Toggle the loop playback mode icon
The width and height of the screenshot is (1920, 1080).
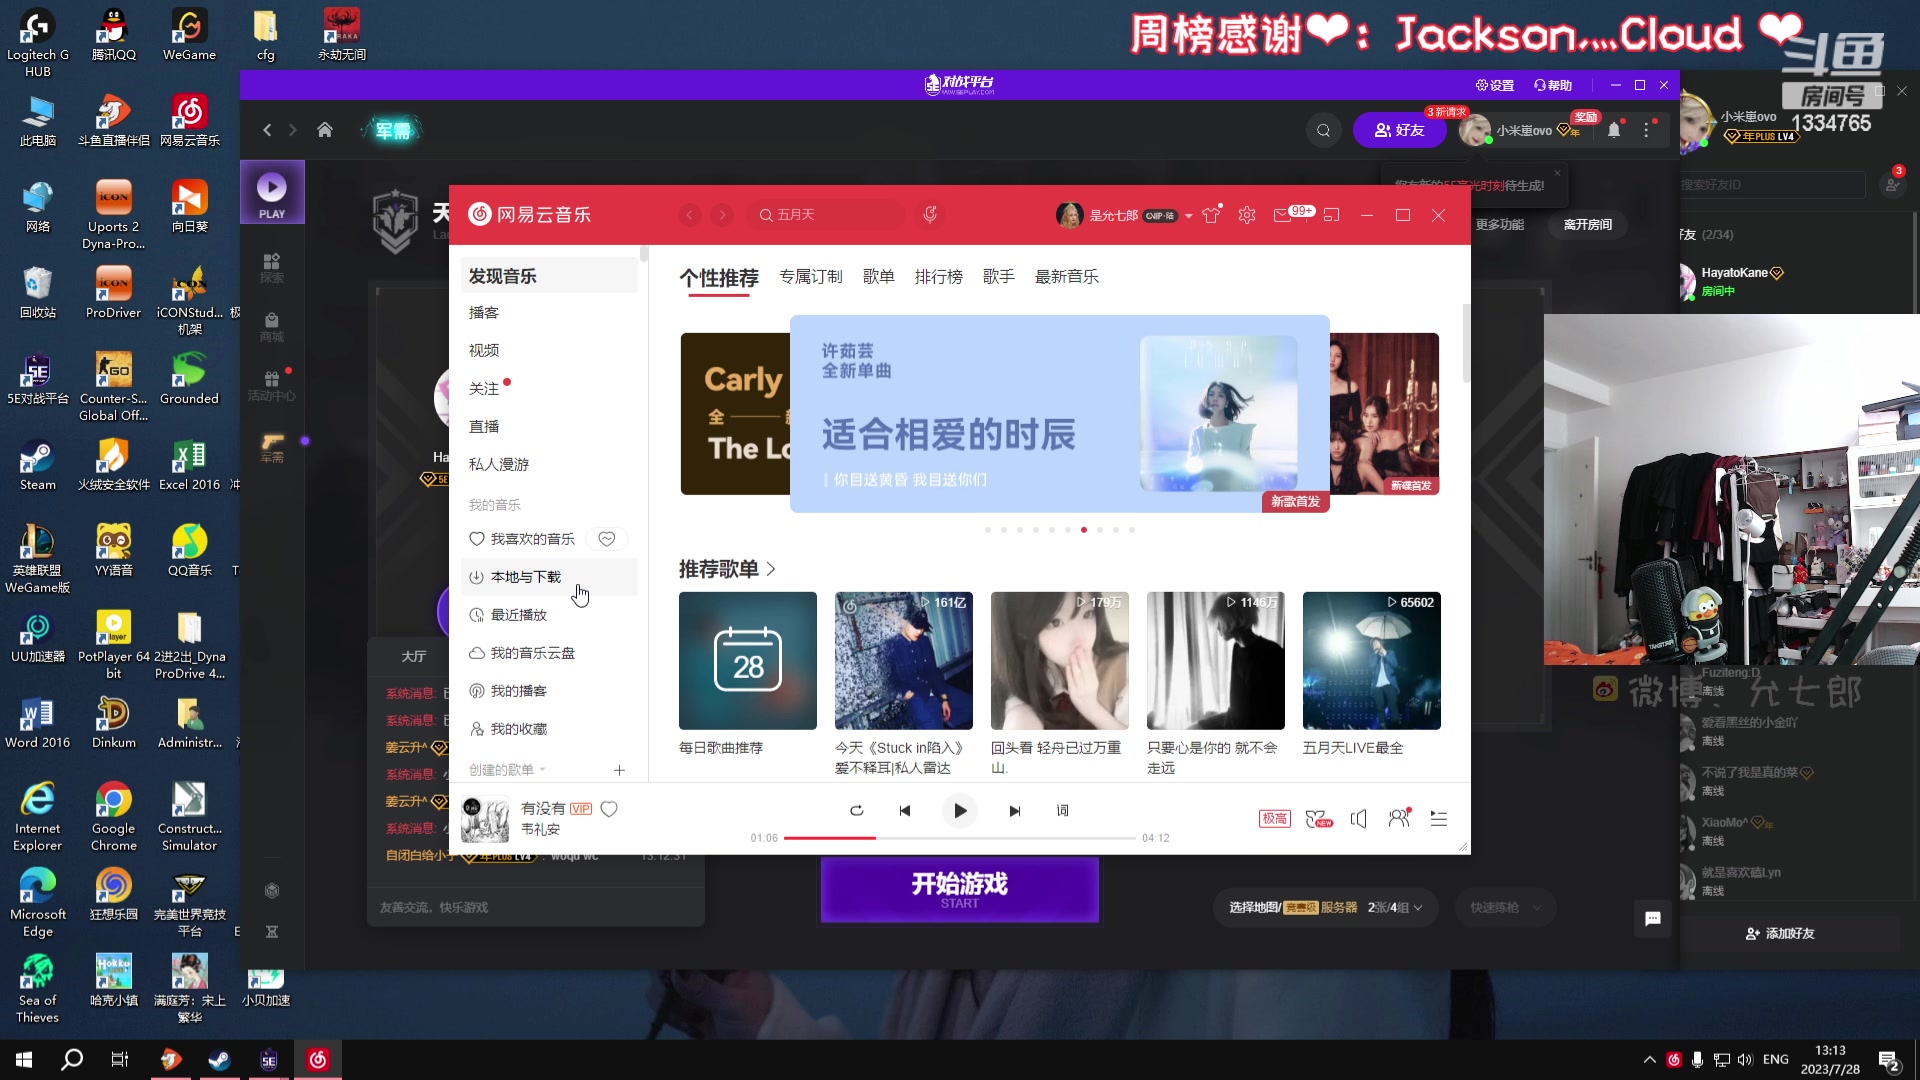(x=857, y=811)
